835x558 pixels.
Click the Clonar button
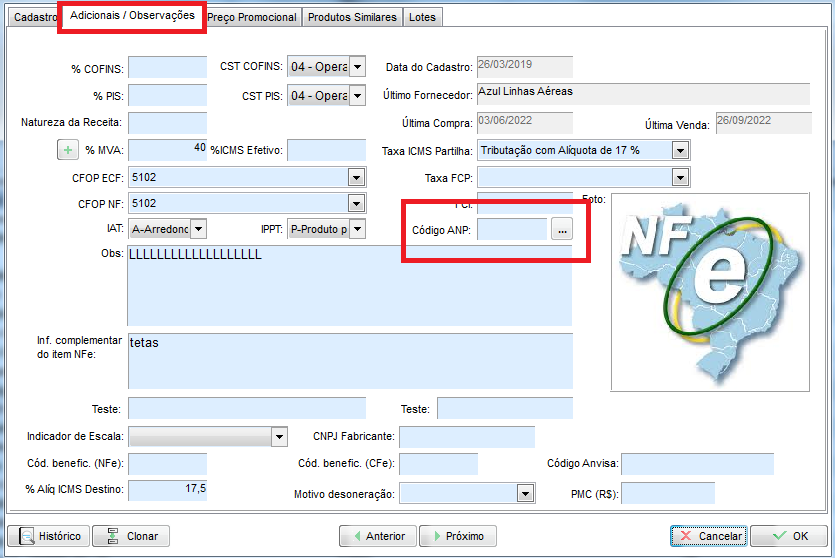point(131,536)
